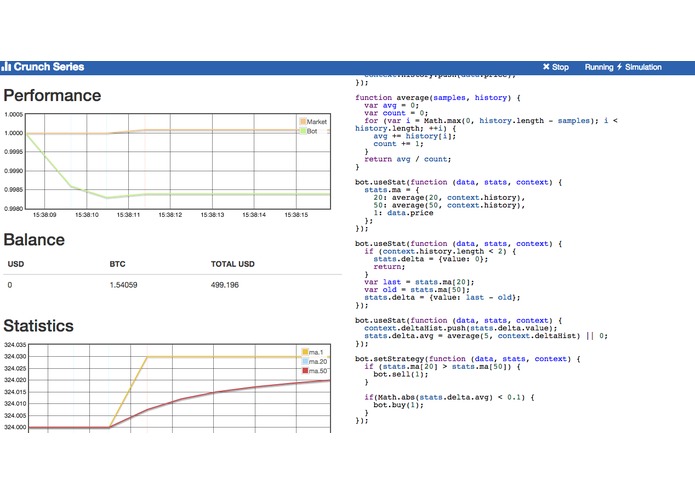Click the Performance chart plot area

[x=178, y=161]
